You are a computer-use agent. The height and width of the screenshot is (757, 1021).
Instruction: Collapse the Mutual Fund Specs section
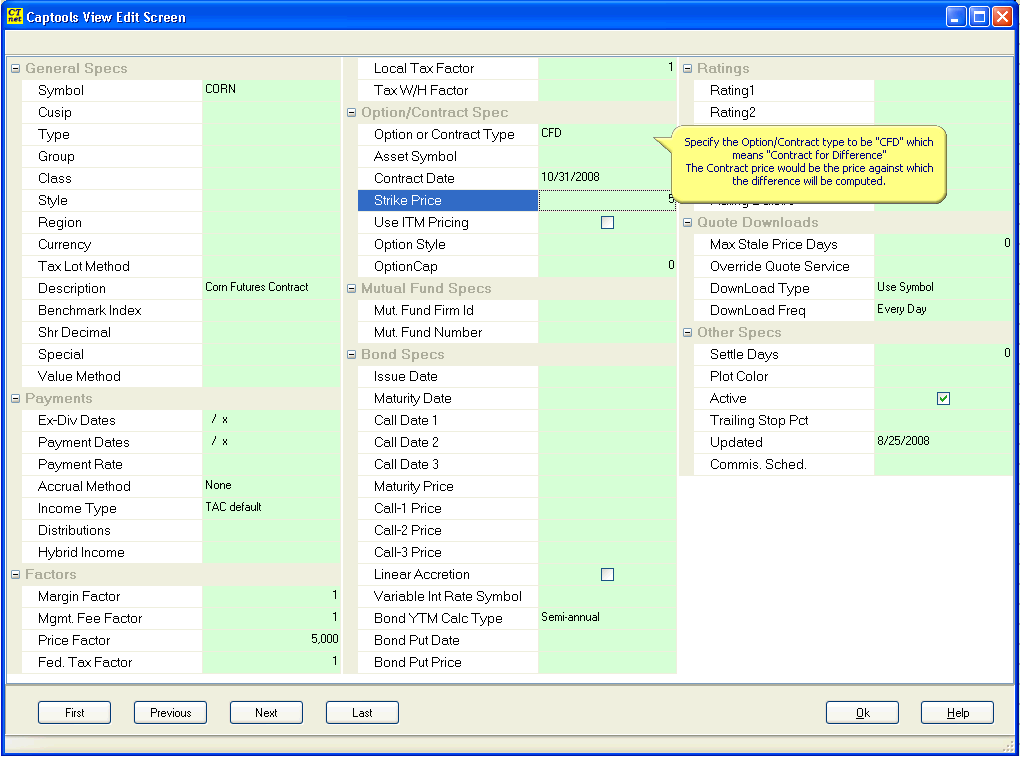tap(351, 288)
